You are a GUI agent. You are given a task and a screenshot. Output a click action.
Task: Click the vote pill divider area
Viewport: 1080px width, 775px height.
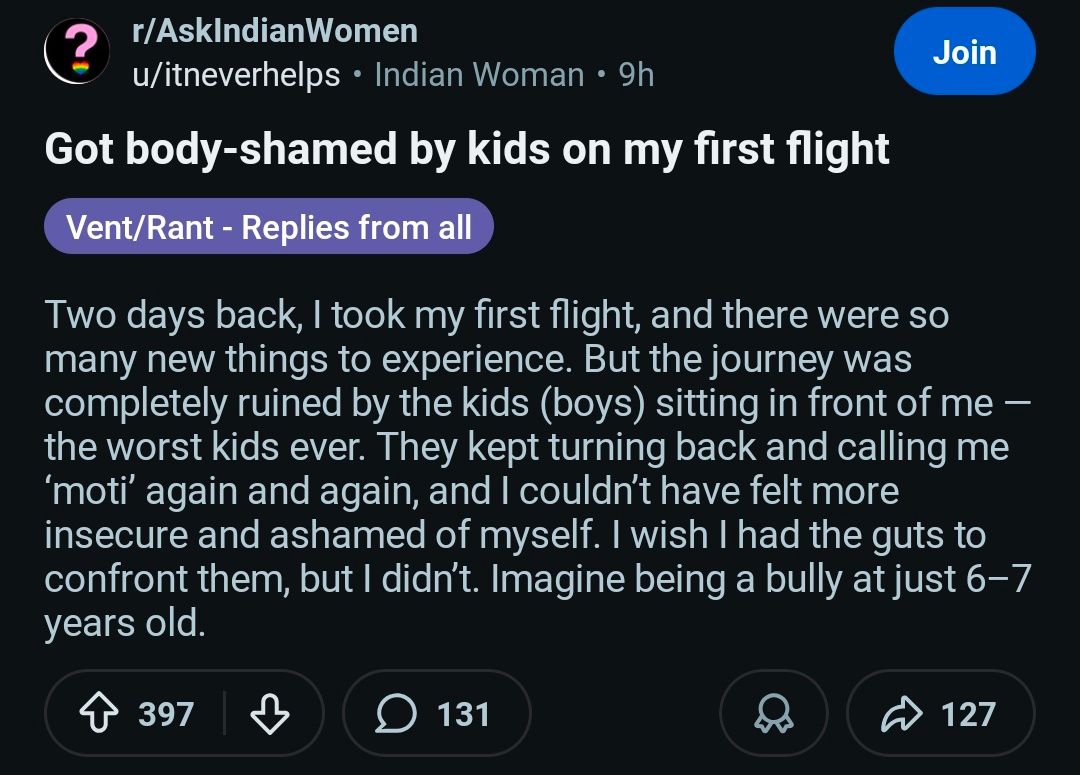pyautogui.click(x=224, y=714)
